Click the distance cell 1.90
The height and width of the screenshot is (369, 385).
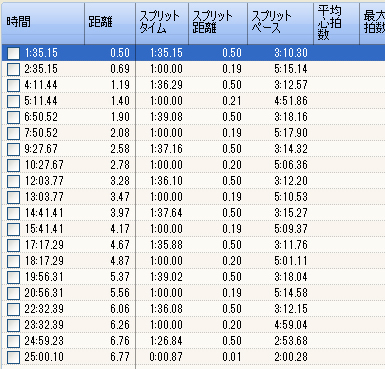120,117
